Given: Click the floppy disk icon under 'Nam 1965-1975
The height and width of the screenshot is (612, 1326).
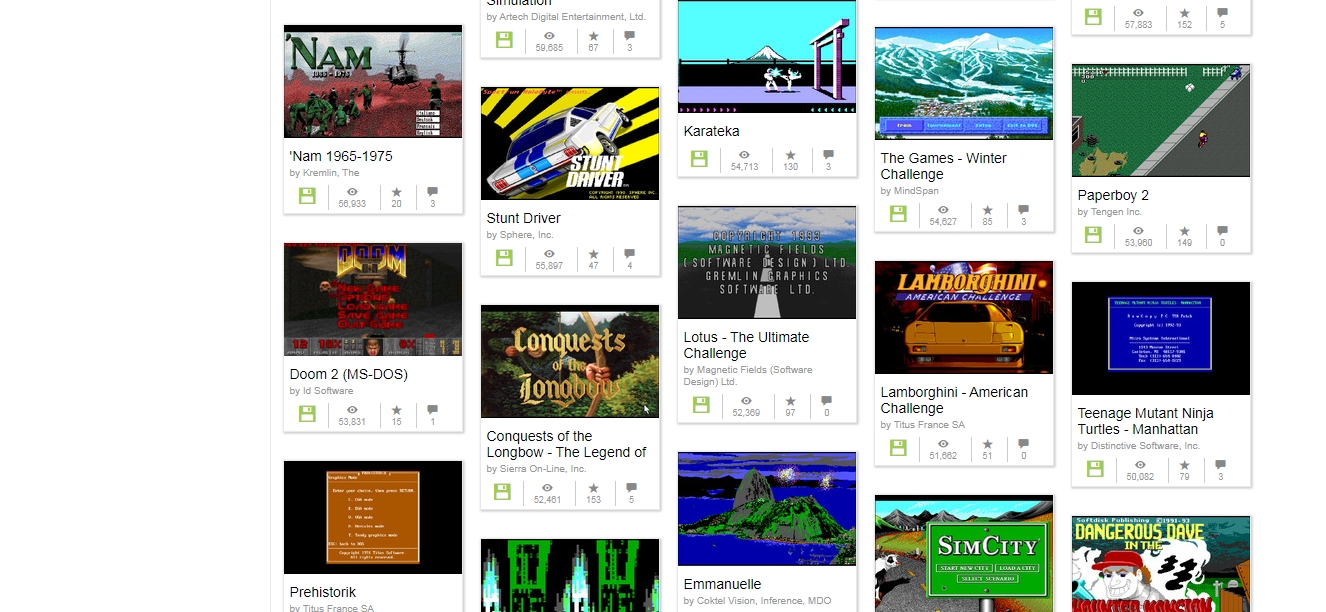Looking at the screenshot, I should click(307, 195).
